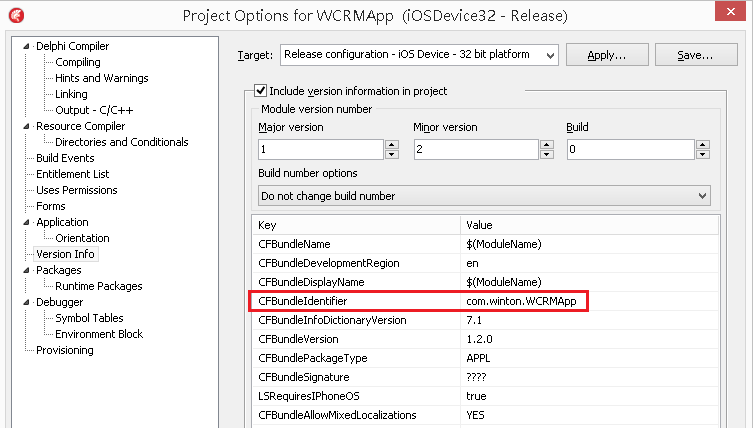Open the Orientation settings page

(82, 238)
